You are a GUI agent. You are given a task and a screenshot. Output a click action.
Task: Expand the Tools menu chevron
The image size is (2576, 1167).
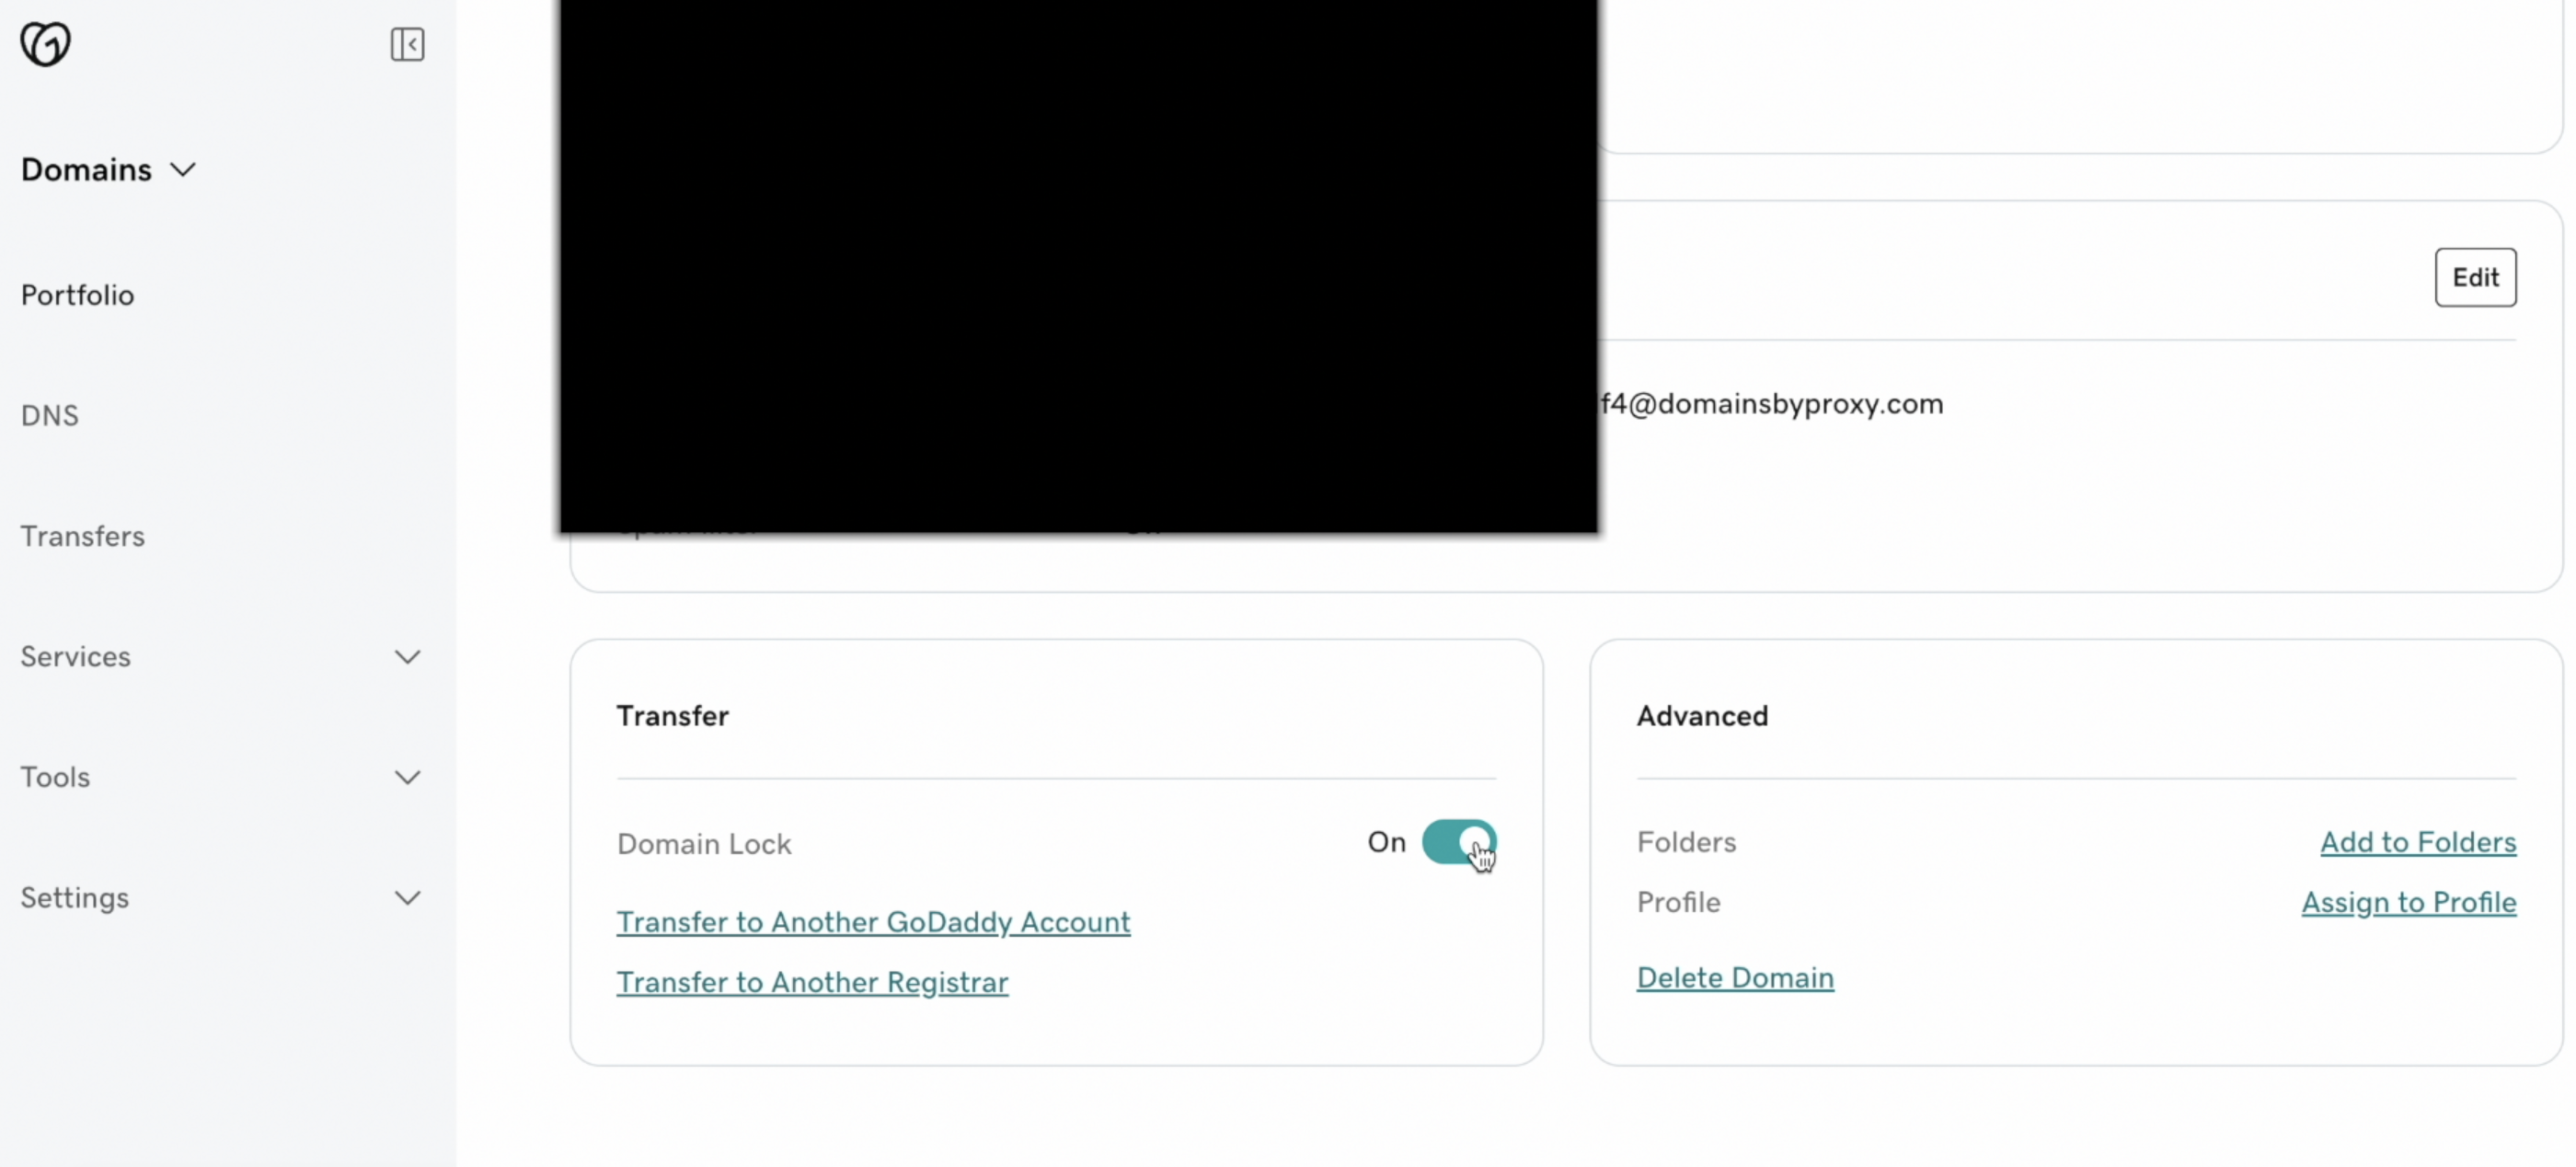tap(407, 777)
